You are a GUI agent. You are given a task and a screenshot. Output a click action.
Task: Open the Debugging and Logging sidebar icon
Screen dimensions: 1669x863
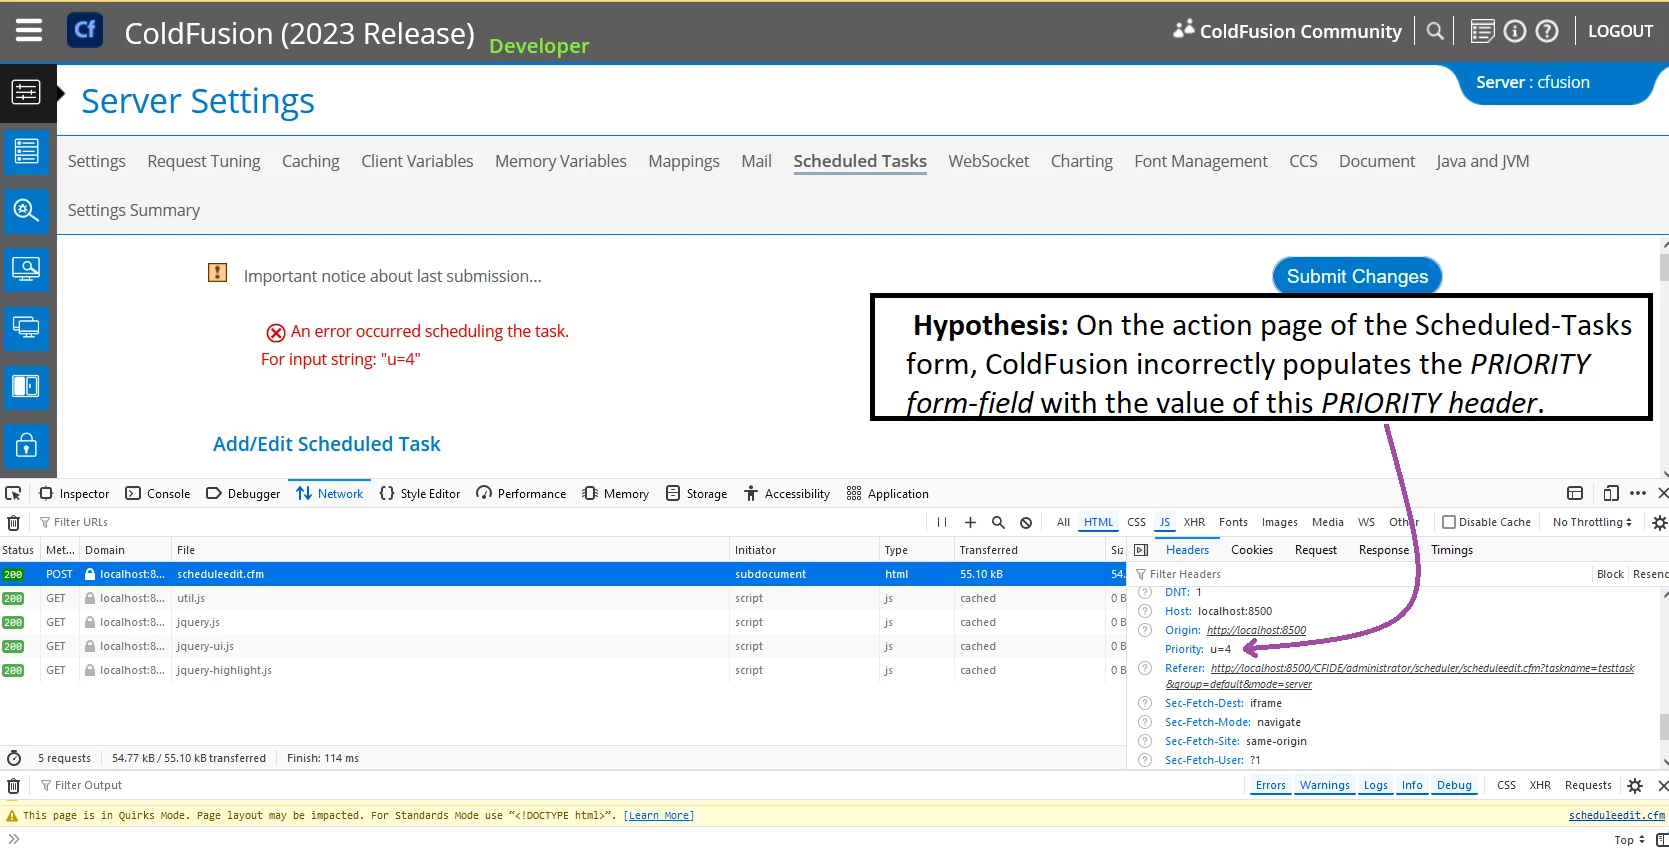26,210
